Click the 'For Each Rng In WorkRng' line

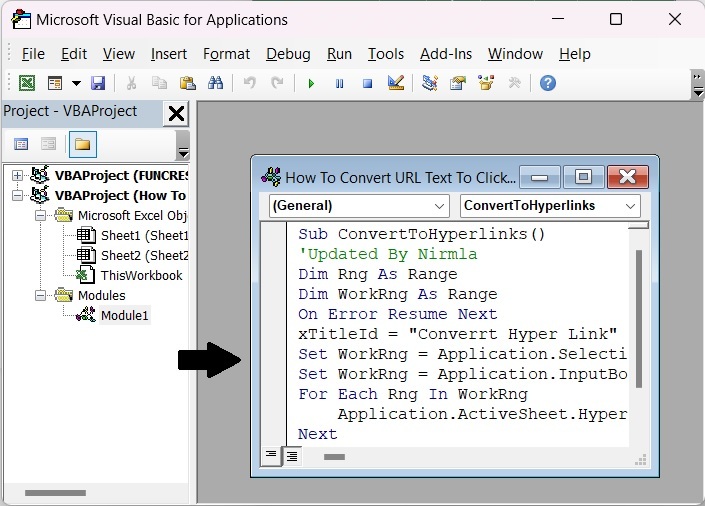pos(413,394)
